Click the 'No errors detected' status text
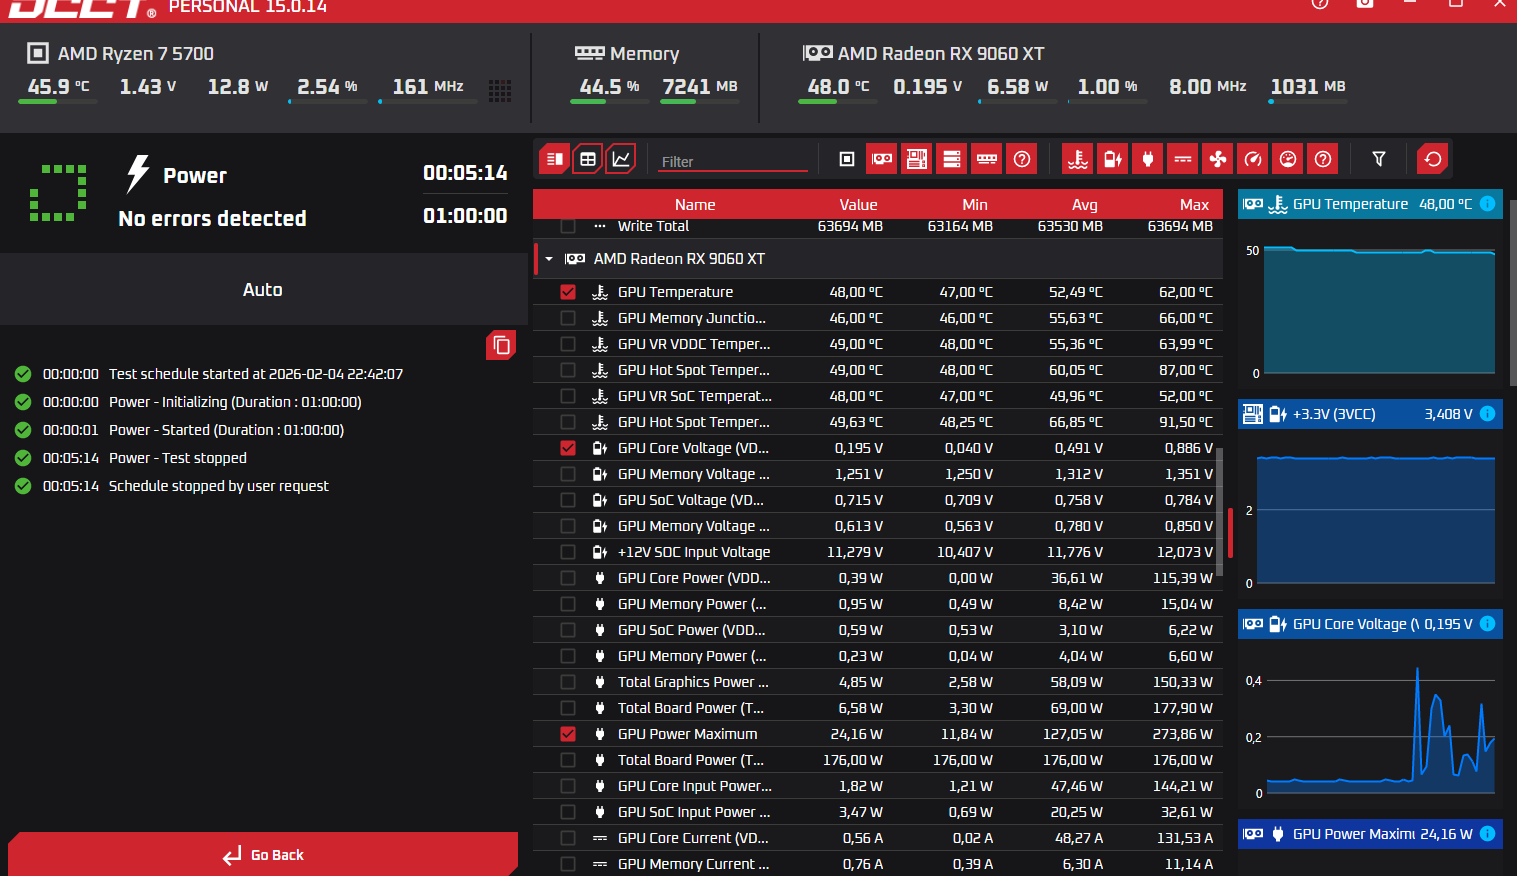The width and height of the screenshot is (1517, 876). (212, 218)
